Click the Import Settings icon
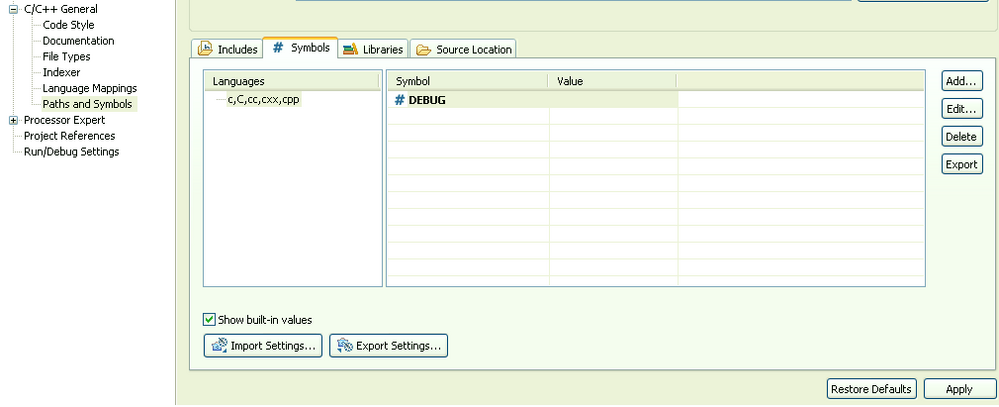 click(219, 346)
